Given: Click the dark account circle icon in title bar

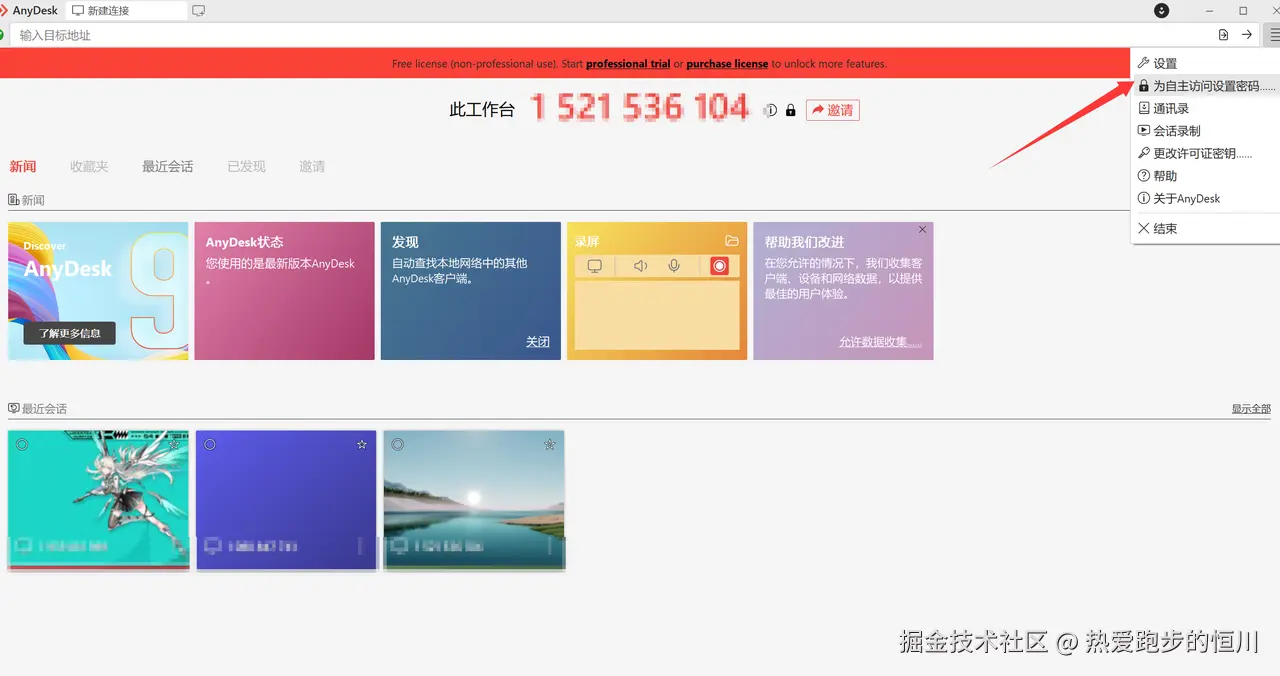Looking at the screenshot, I should [x=1161, y=11].
